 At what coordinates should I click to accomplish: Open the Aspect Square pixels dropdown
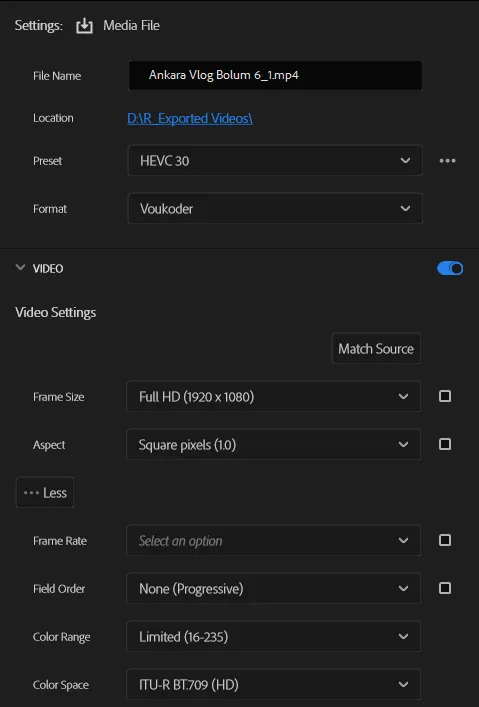273,445
